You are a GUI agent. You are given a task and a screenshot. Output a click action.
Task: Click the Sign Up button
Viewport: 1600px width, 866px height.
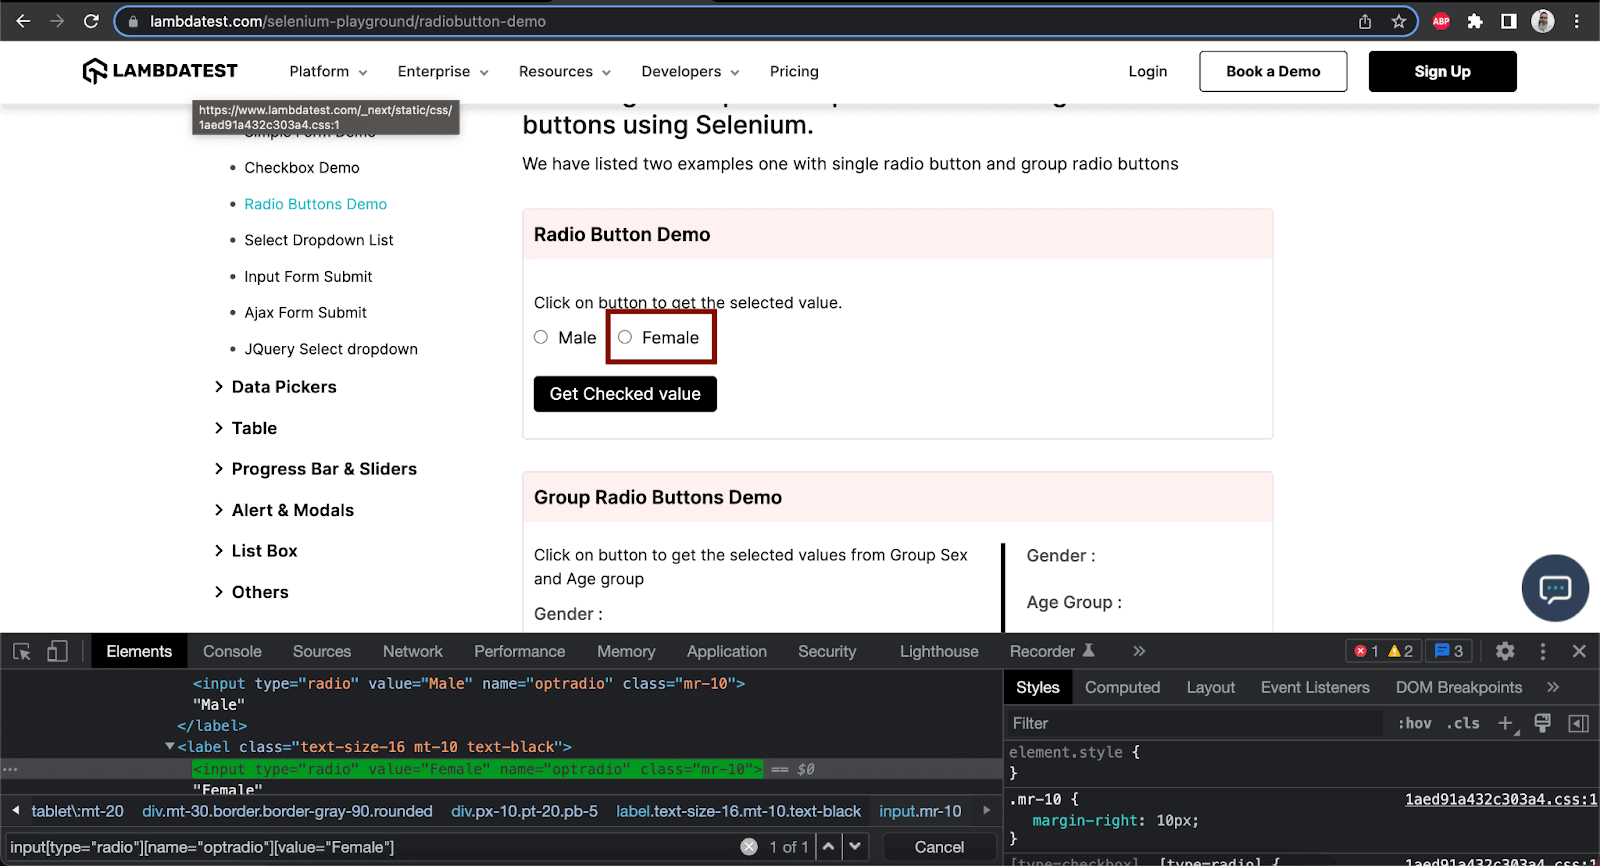point(1442,71)
